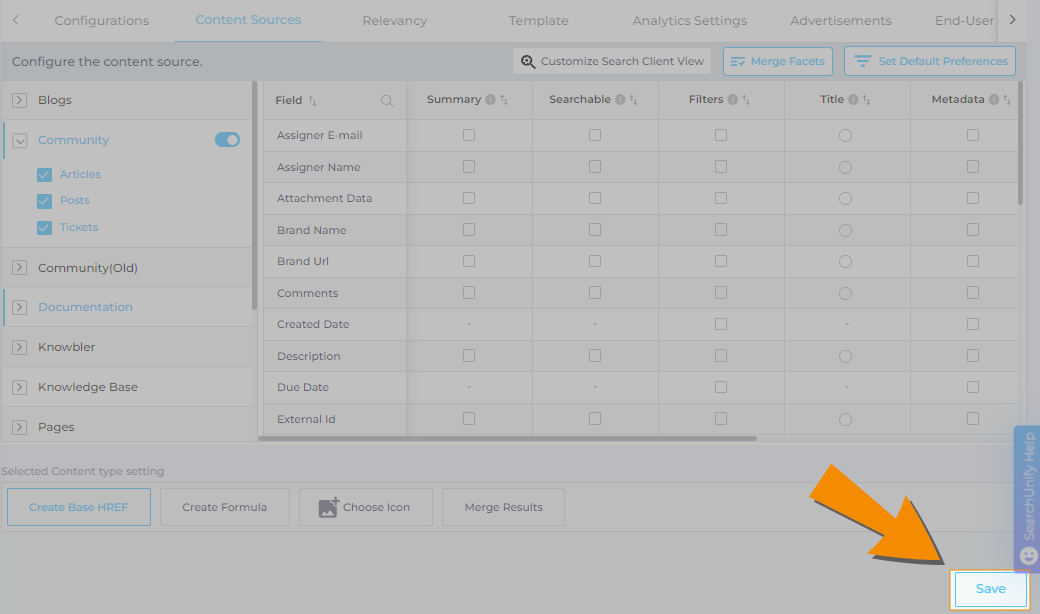Open the SearchUnify Help side widget
This screenshot has height=614, width=1040.
coord(1027,498)
